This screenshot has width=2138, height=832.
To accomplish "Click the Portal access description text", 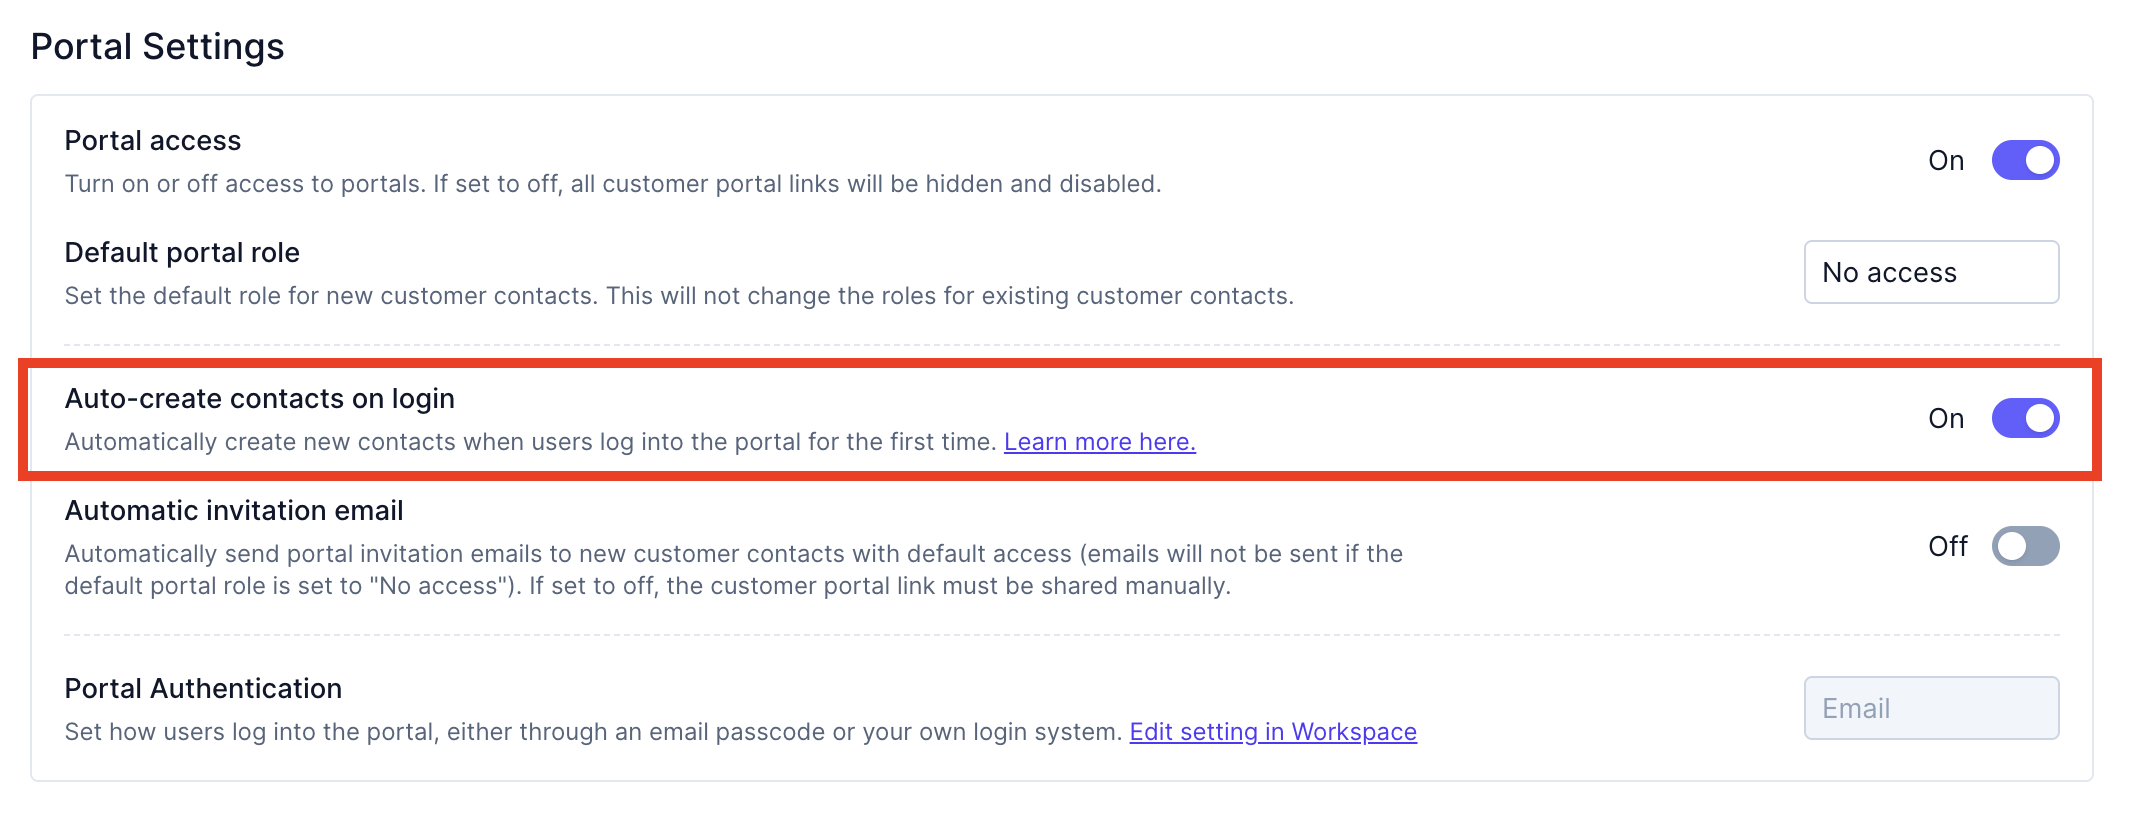I will (612, 184).
